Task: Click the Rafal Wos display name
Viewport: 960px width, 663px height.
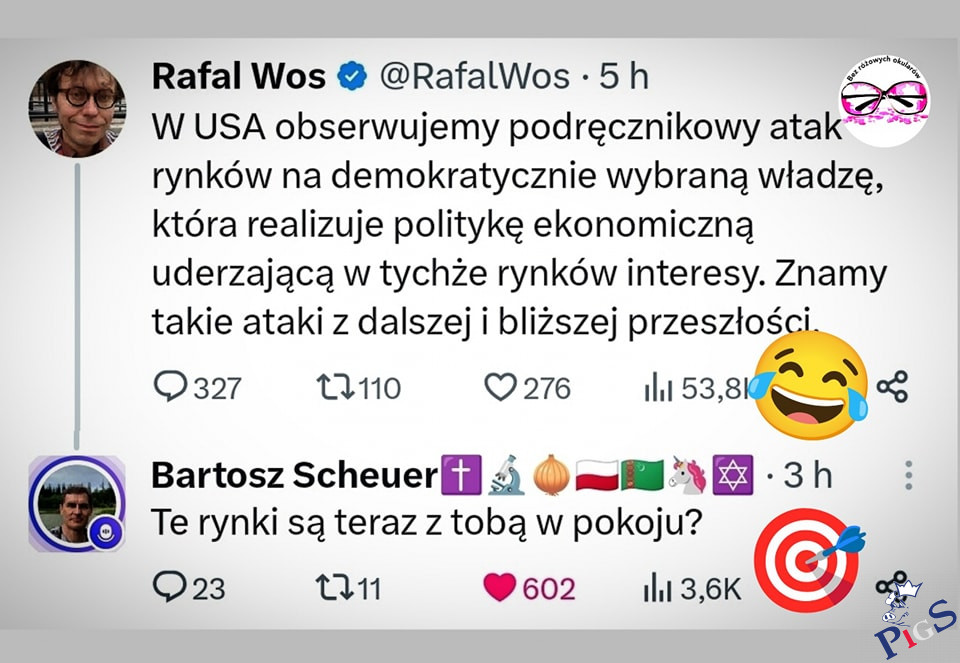Action: point(239,77)
